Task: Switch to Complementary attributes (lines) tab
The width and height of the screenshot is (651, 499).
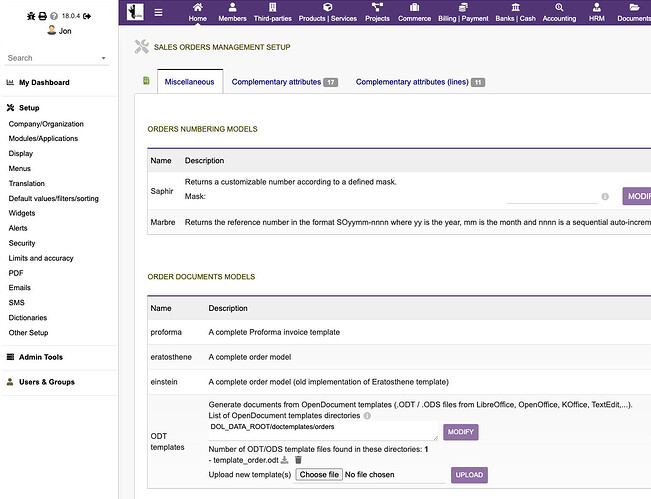Action: coord(420,82)
